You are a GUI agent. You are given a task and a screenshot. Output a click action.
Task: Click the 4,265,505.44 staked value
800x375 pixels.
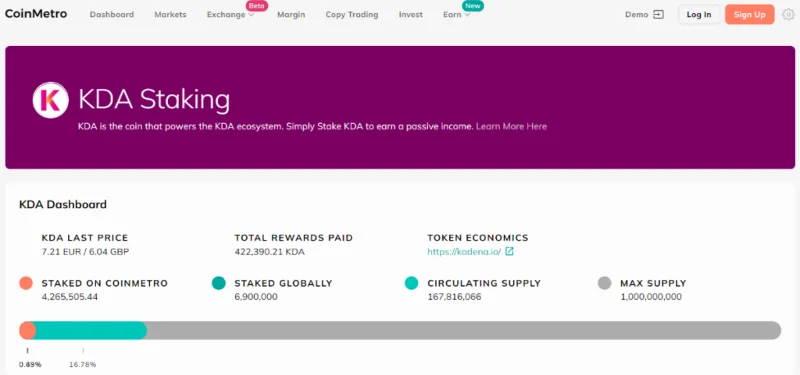tap(69, 297)
